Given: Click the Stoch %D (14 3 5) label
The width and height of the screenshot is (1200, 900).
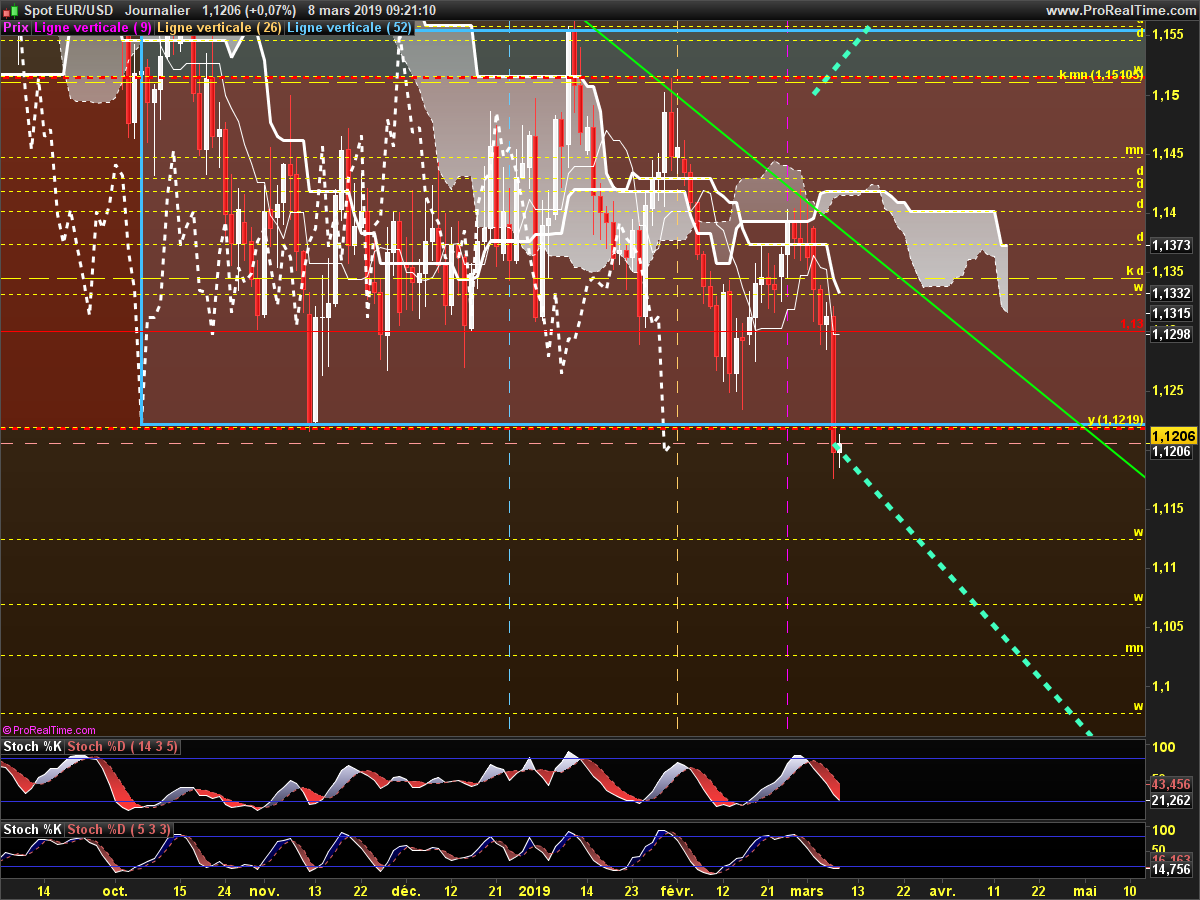Looking at the screenshot, I should pyautogui.click(x=122, y=747).
